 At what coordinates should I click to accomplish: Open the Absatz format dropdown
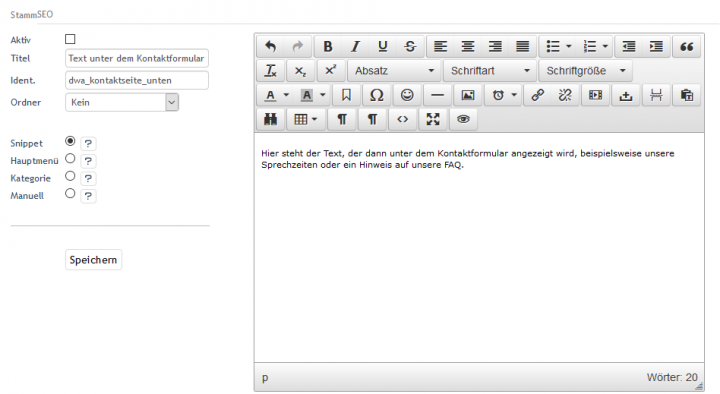[394, 71]
